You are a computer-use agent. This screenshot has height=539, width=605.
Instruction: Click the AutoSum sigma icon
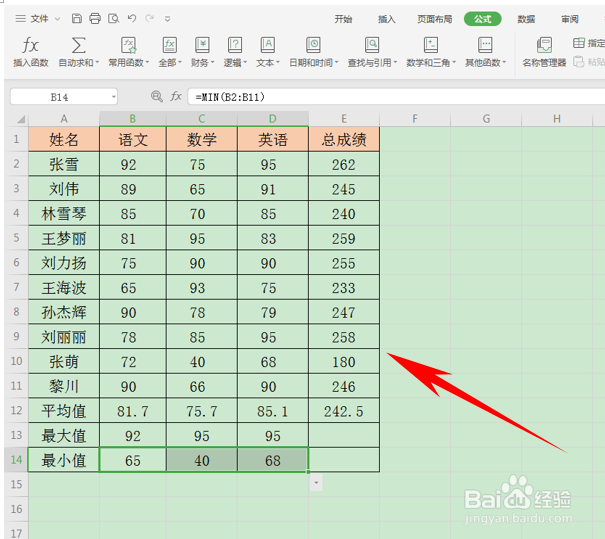pyautogui.click(x=78, y=46)
